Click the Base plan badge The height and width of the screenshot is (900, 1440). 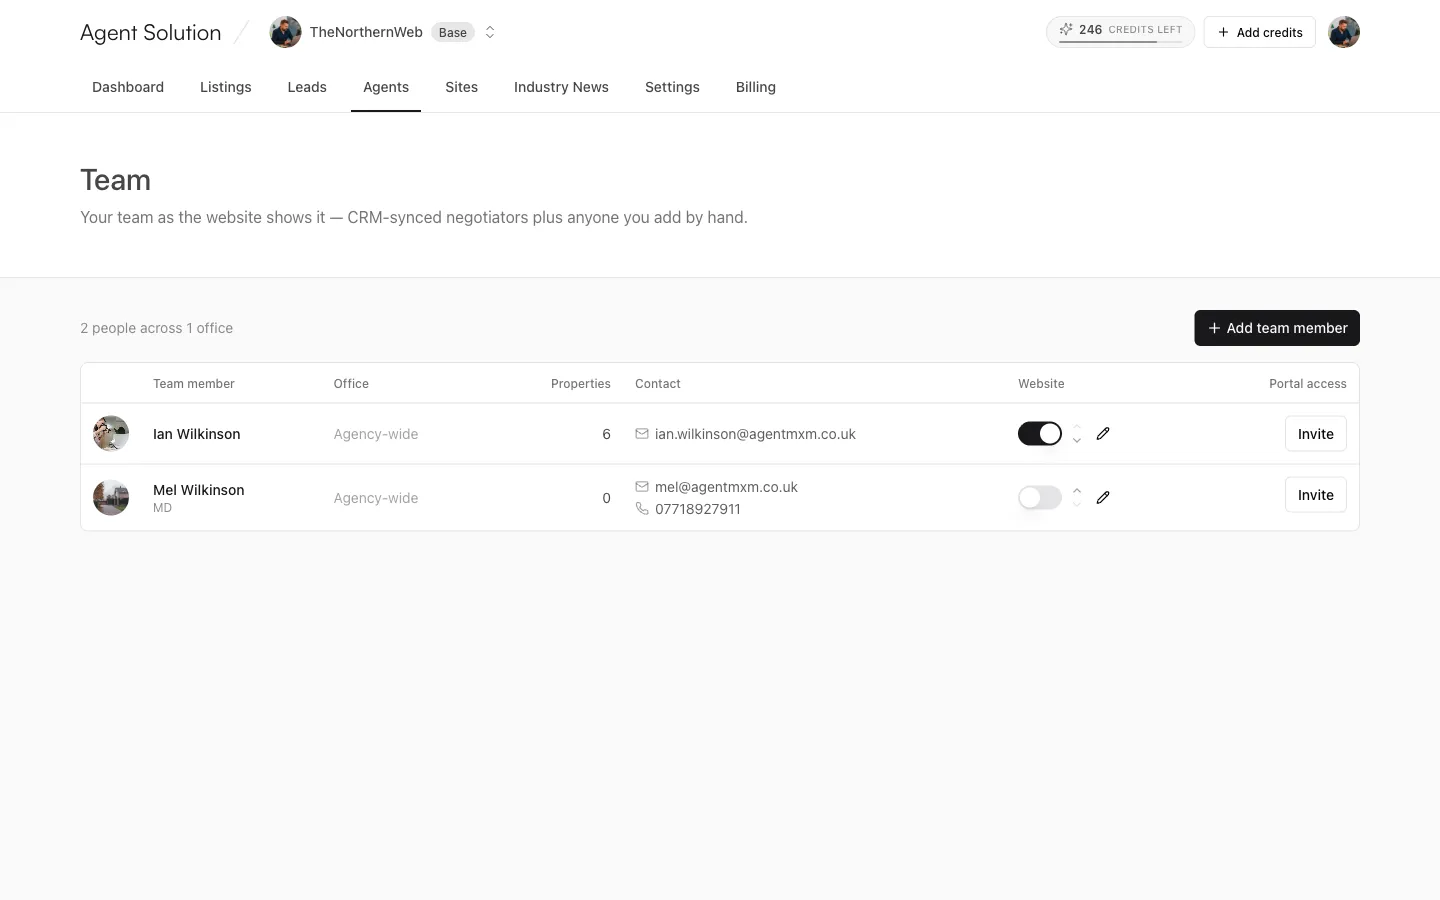[453, 32]
